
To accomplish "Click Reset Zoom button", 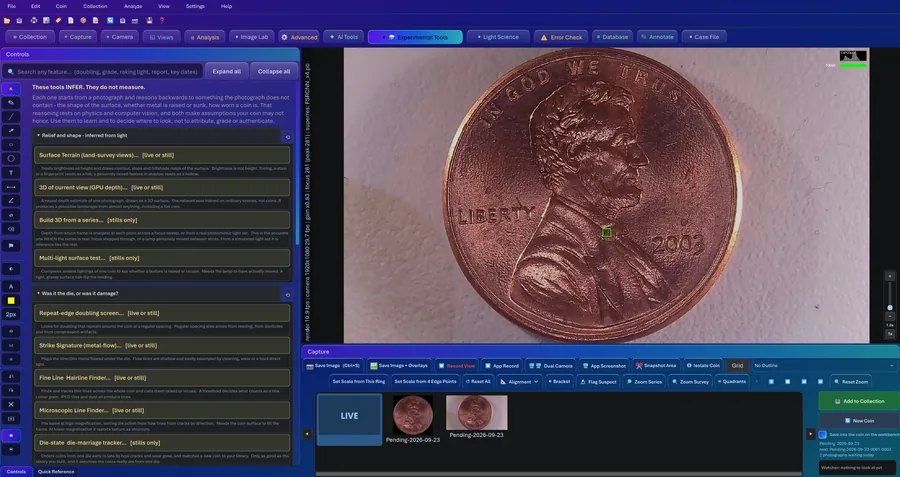I will click(850, 382).
